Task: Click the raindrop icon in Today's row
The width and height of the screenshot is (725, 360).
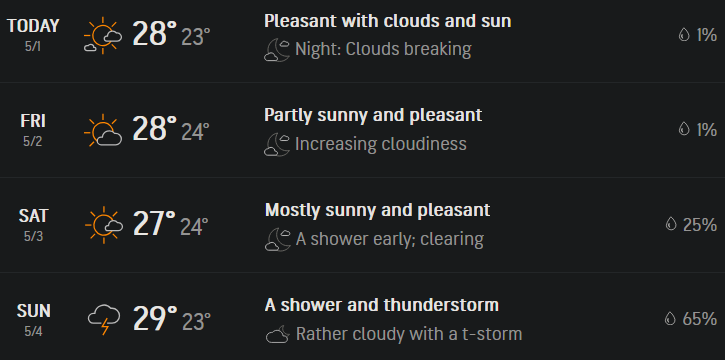Action: 684,35
